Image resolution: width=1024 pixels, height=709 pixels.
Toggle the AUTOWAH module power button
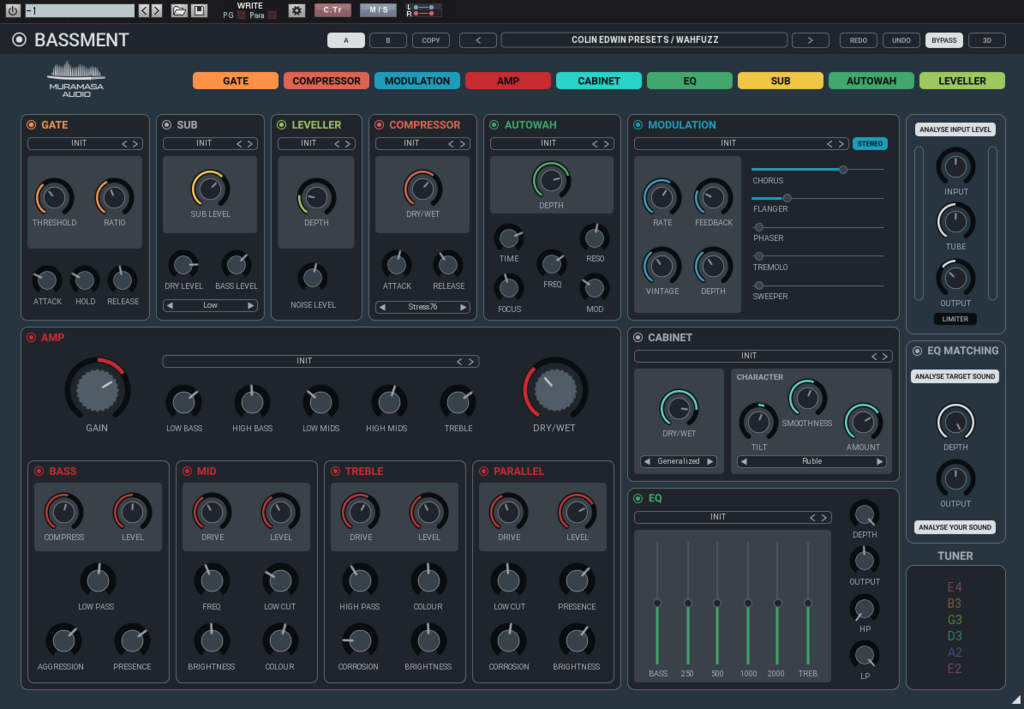coord(494,125)
